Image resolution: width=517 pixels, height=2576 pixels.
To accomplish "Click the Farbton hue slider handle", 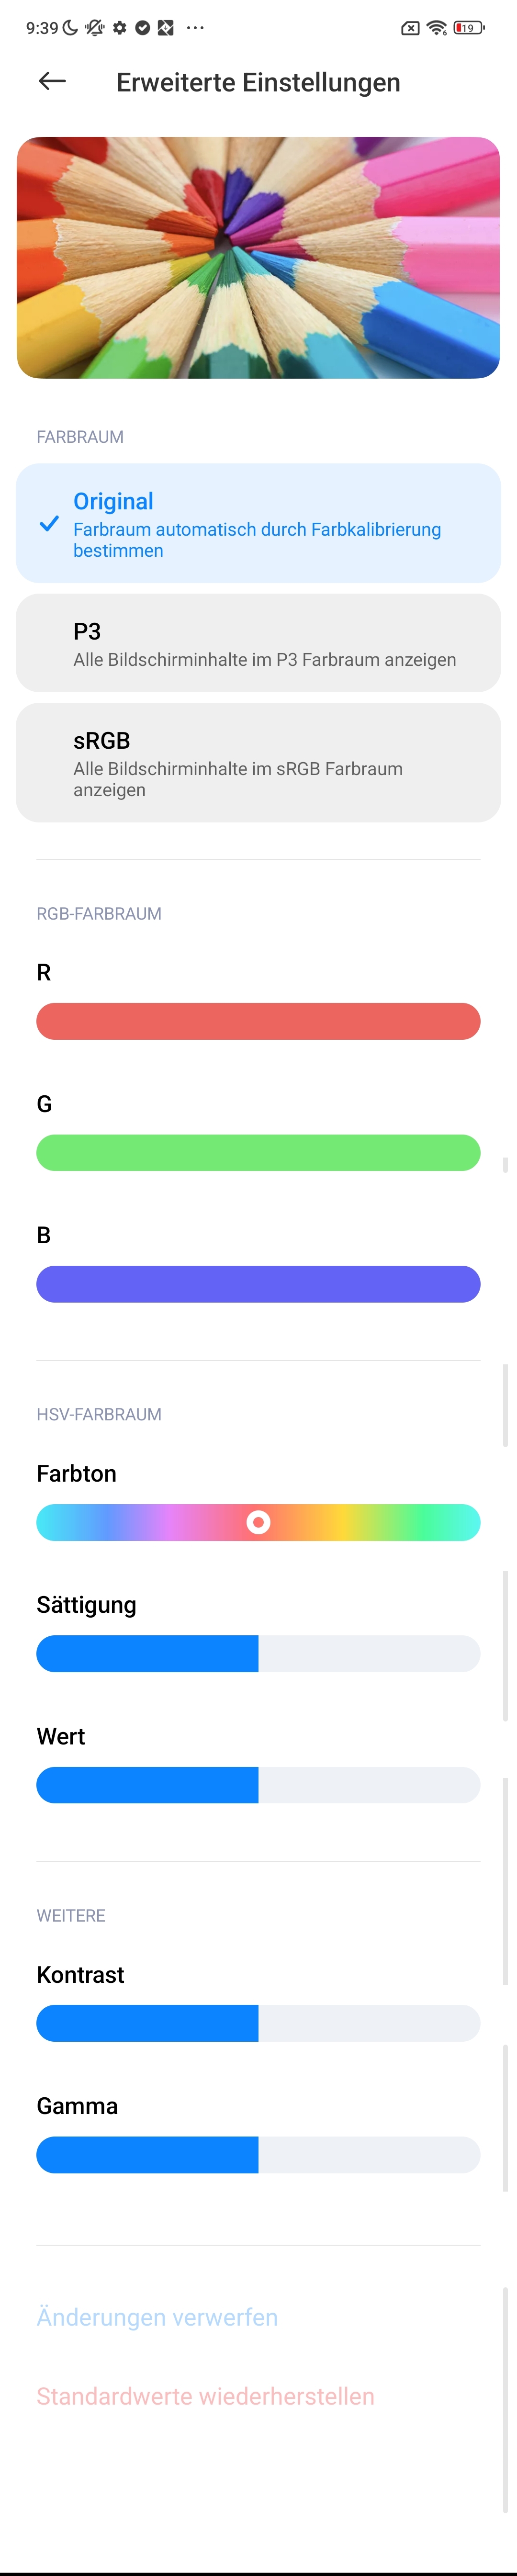I will (258, 1522).
